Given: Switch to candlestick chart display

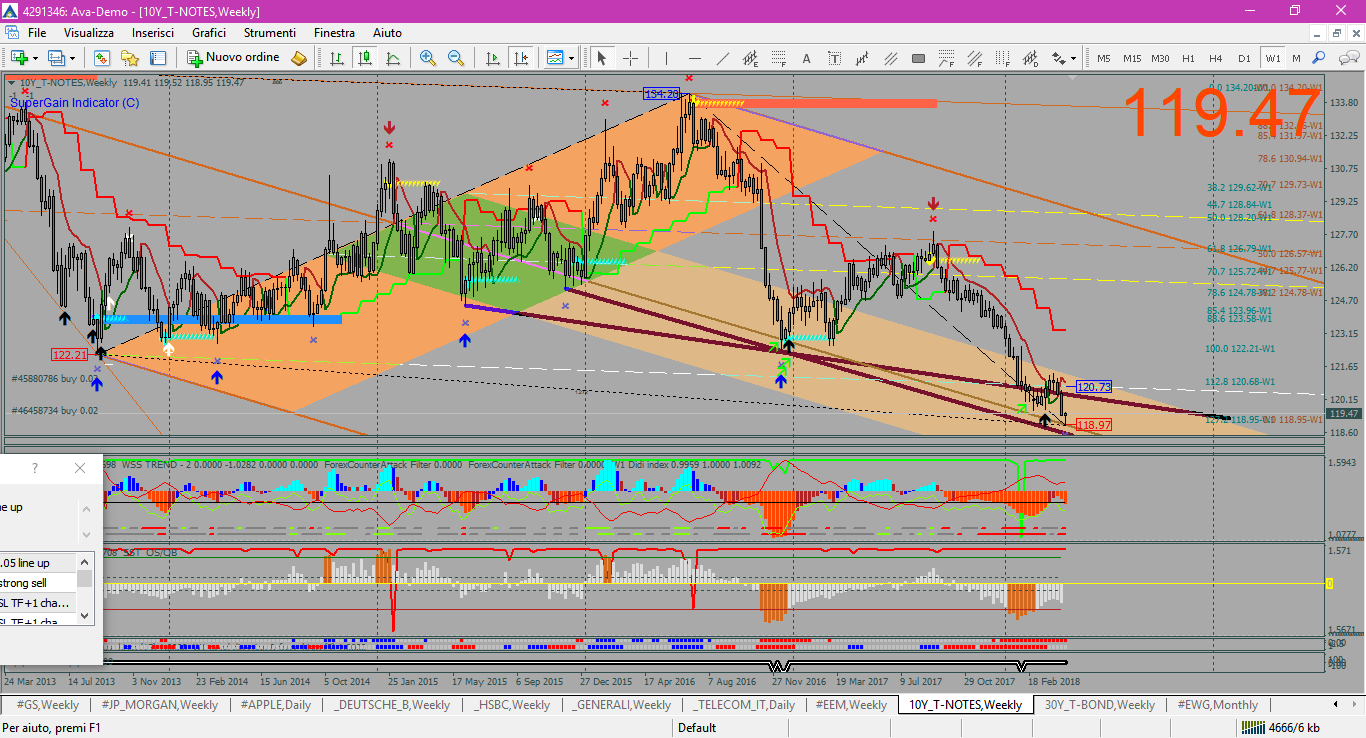Looking at the screenshot, I should (x=364, y=58).
